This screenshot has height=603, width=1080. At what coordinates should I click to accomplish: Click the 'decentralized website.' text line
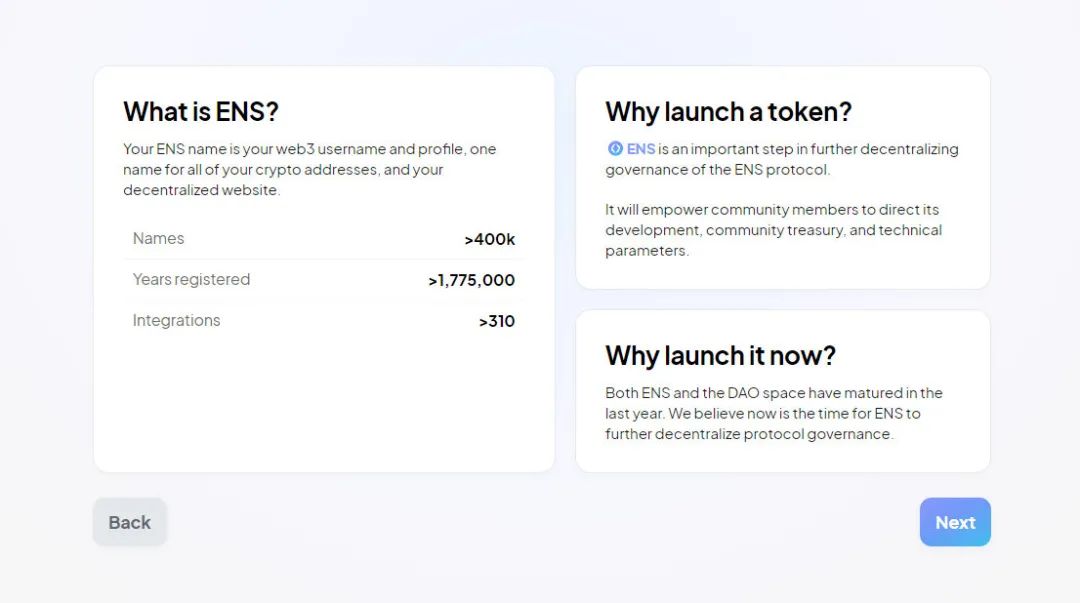(202, 190)
